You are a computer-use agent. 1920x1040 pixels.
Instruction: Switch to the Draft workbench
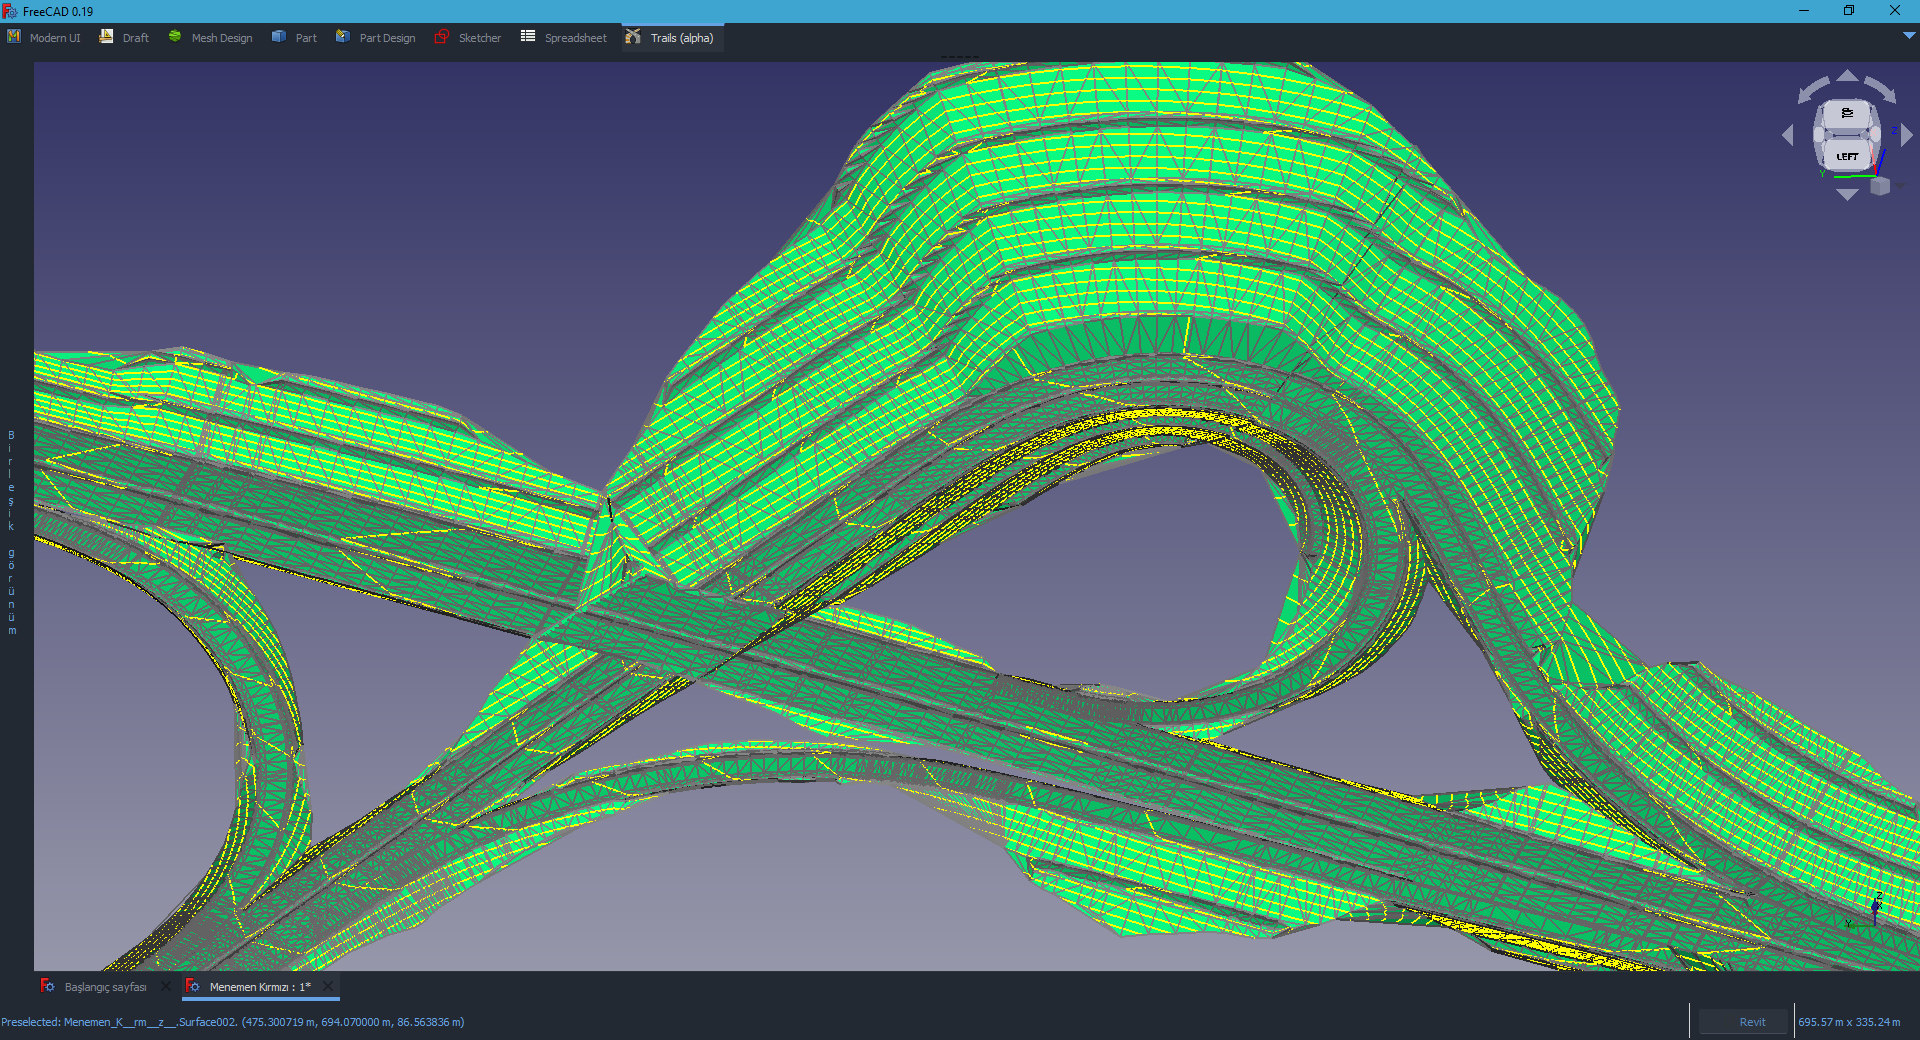tap(124, 38)
